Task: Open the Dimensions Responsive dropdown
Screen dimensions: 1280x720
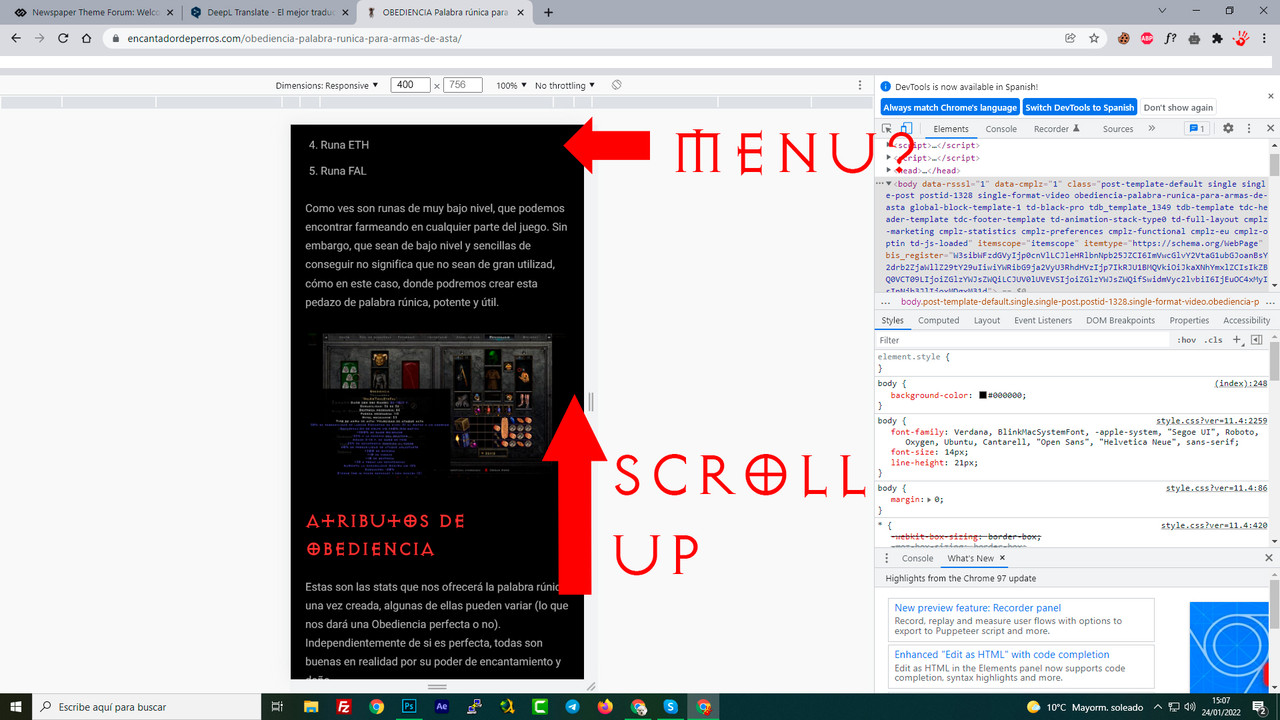Action: (327, 85)
